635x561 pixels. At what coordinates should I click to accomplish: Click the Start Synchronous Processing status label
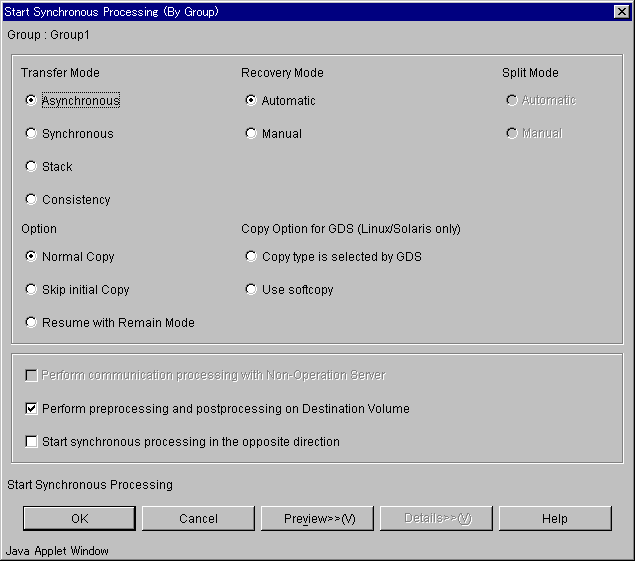[x=90, y=485]
